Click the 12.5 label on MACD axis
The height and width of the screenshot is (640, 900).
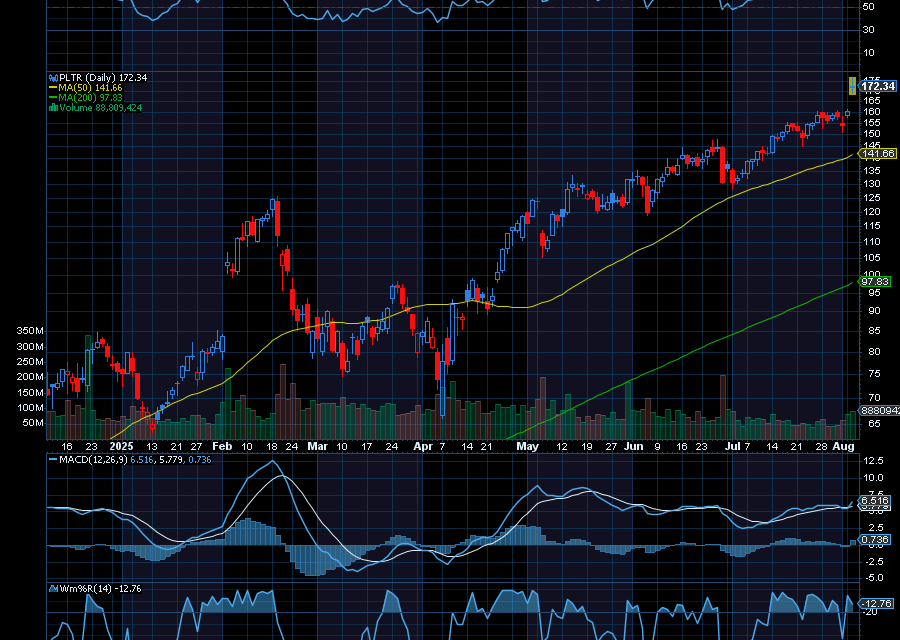click(872, 461)
